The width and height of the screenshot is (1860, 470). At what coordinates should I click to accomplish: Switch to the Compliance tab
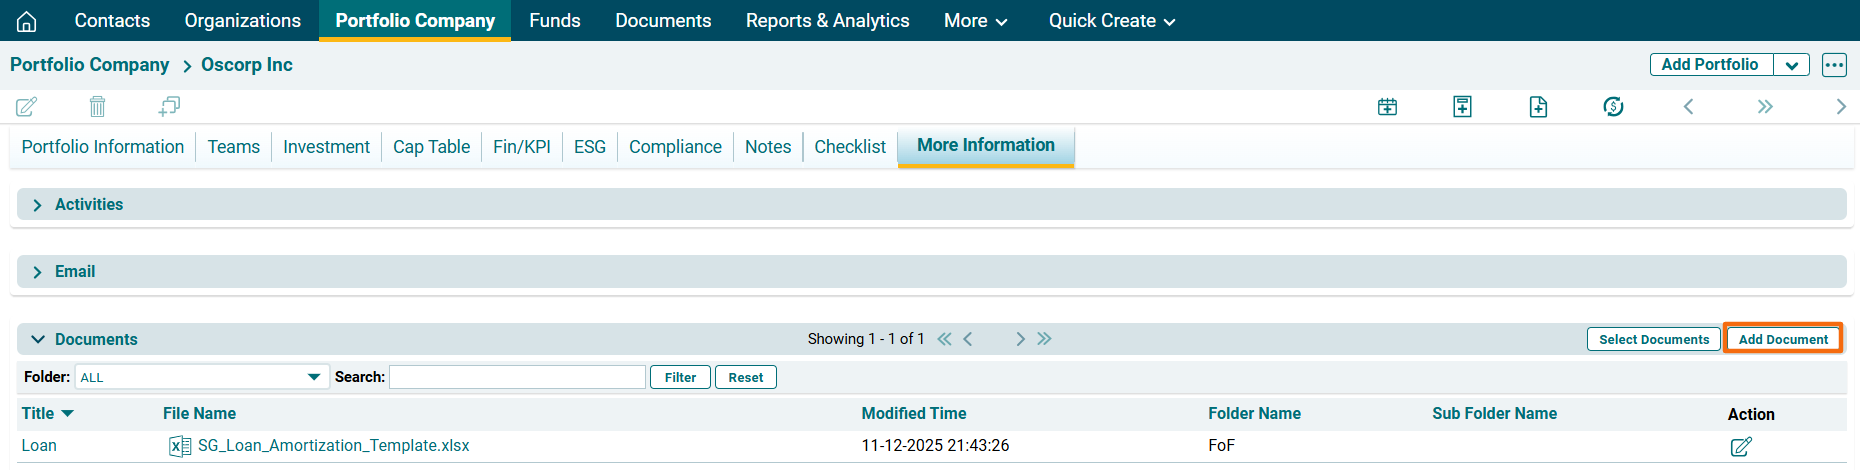click(675, 147)
